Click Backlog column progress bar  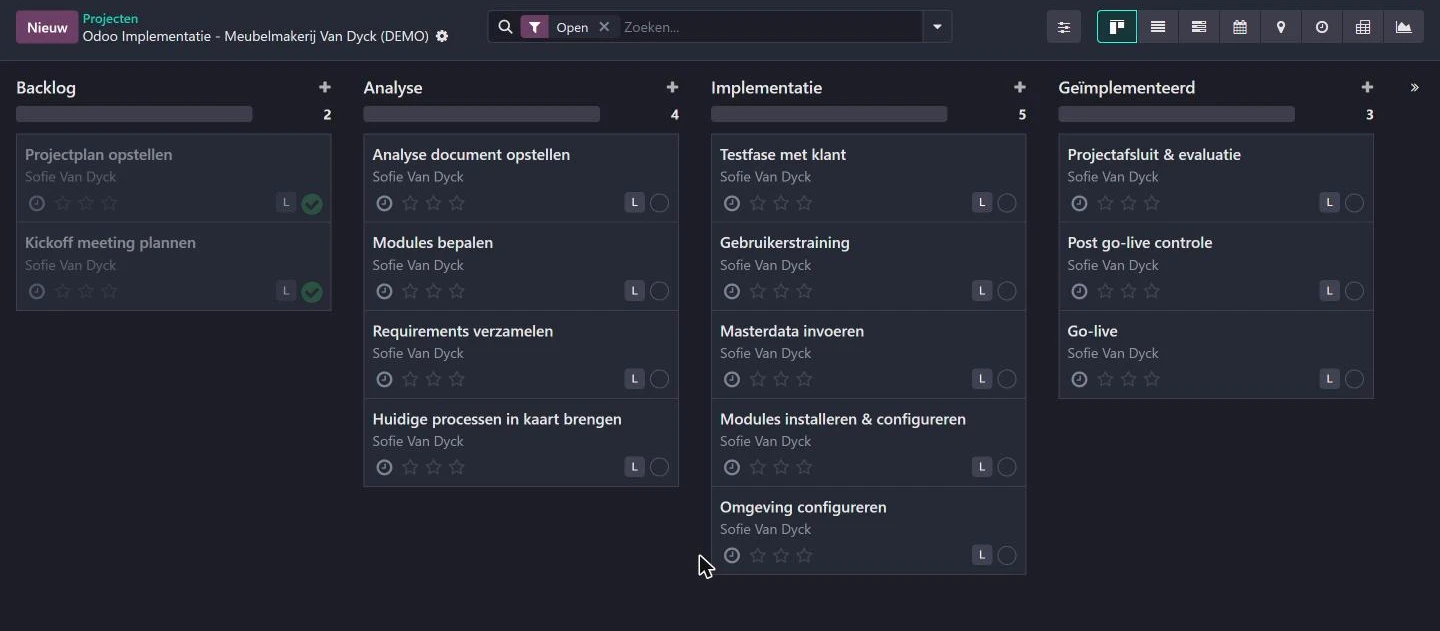[134, 115]
